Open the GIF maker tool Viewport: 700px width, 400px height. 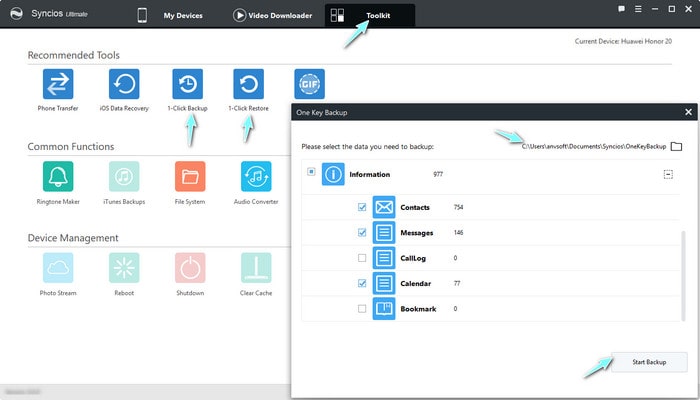pyautogui.click(x=309, y=84)
